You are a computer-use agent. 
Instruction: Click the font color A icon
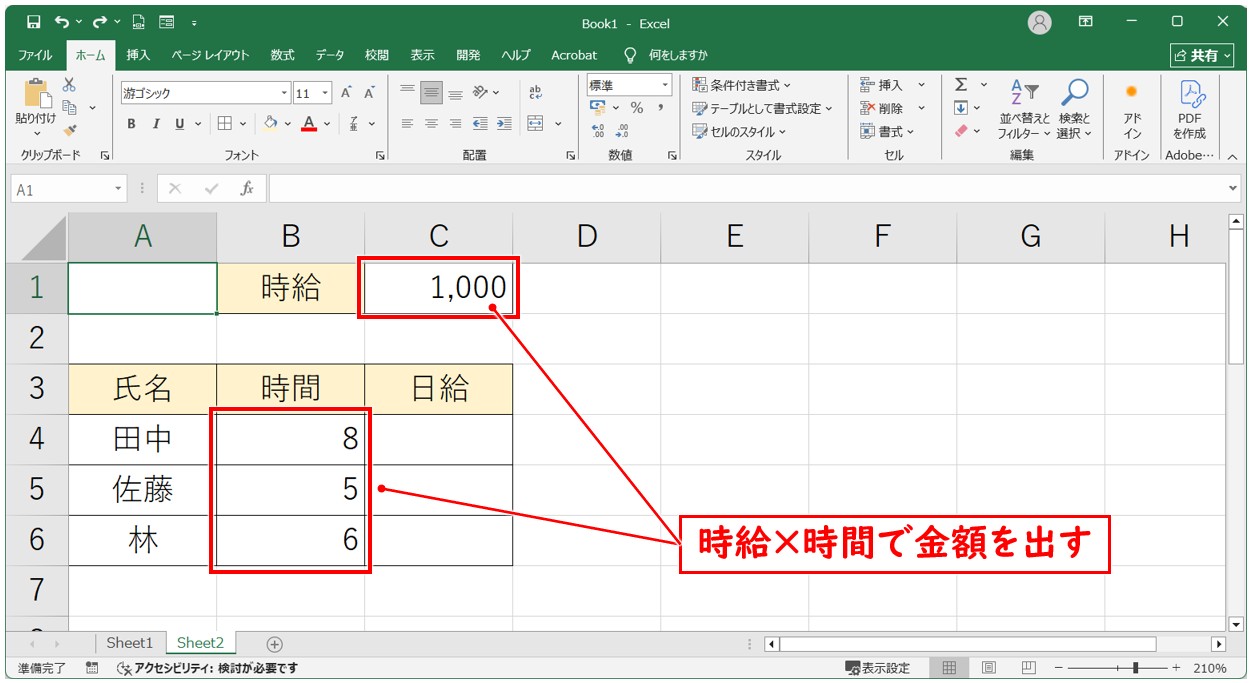tap(309, 124)
